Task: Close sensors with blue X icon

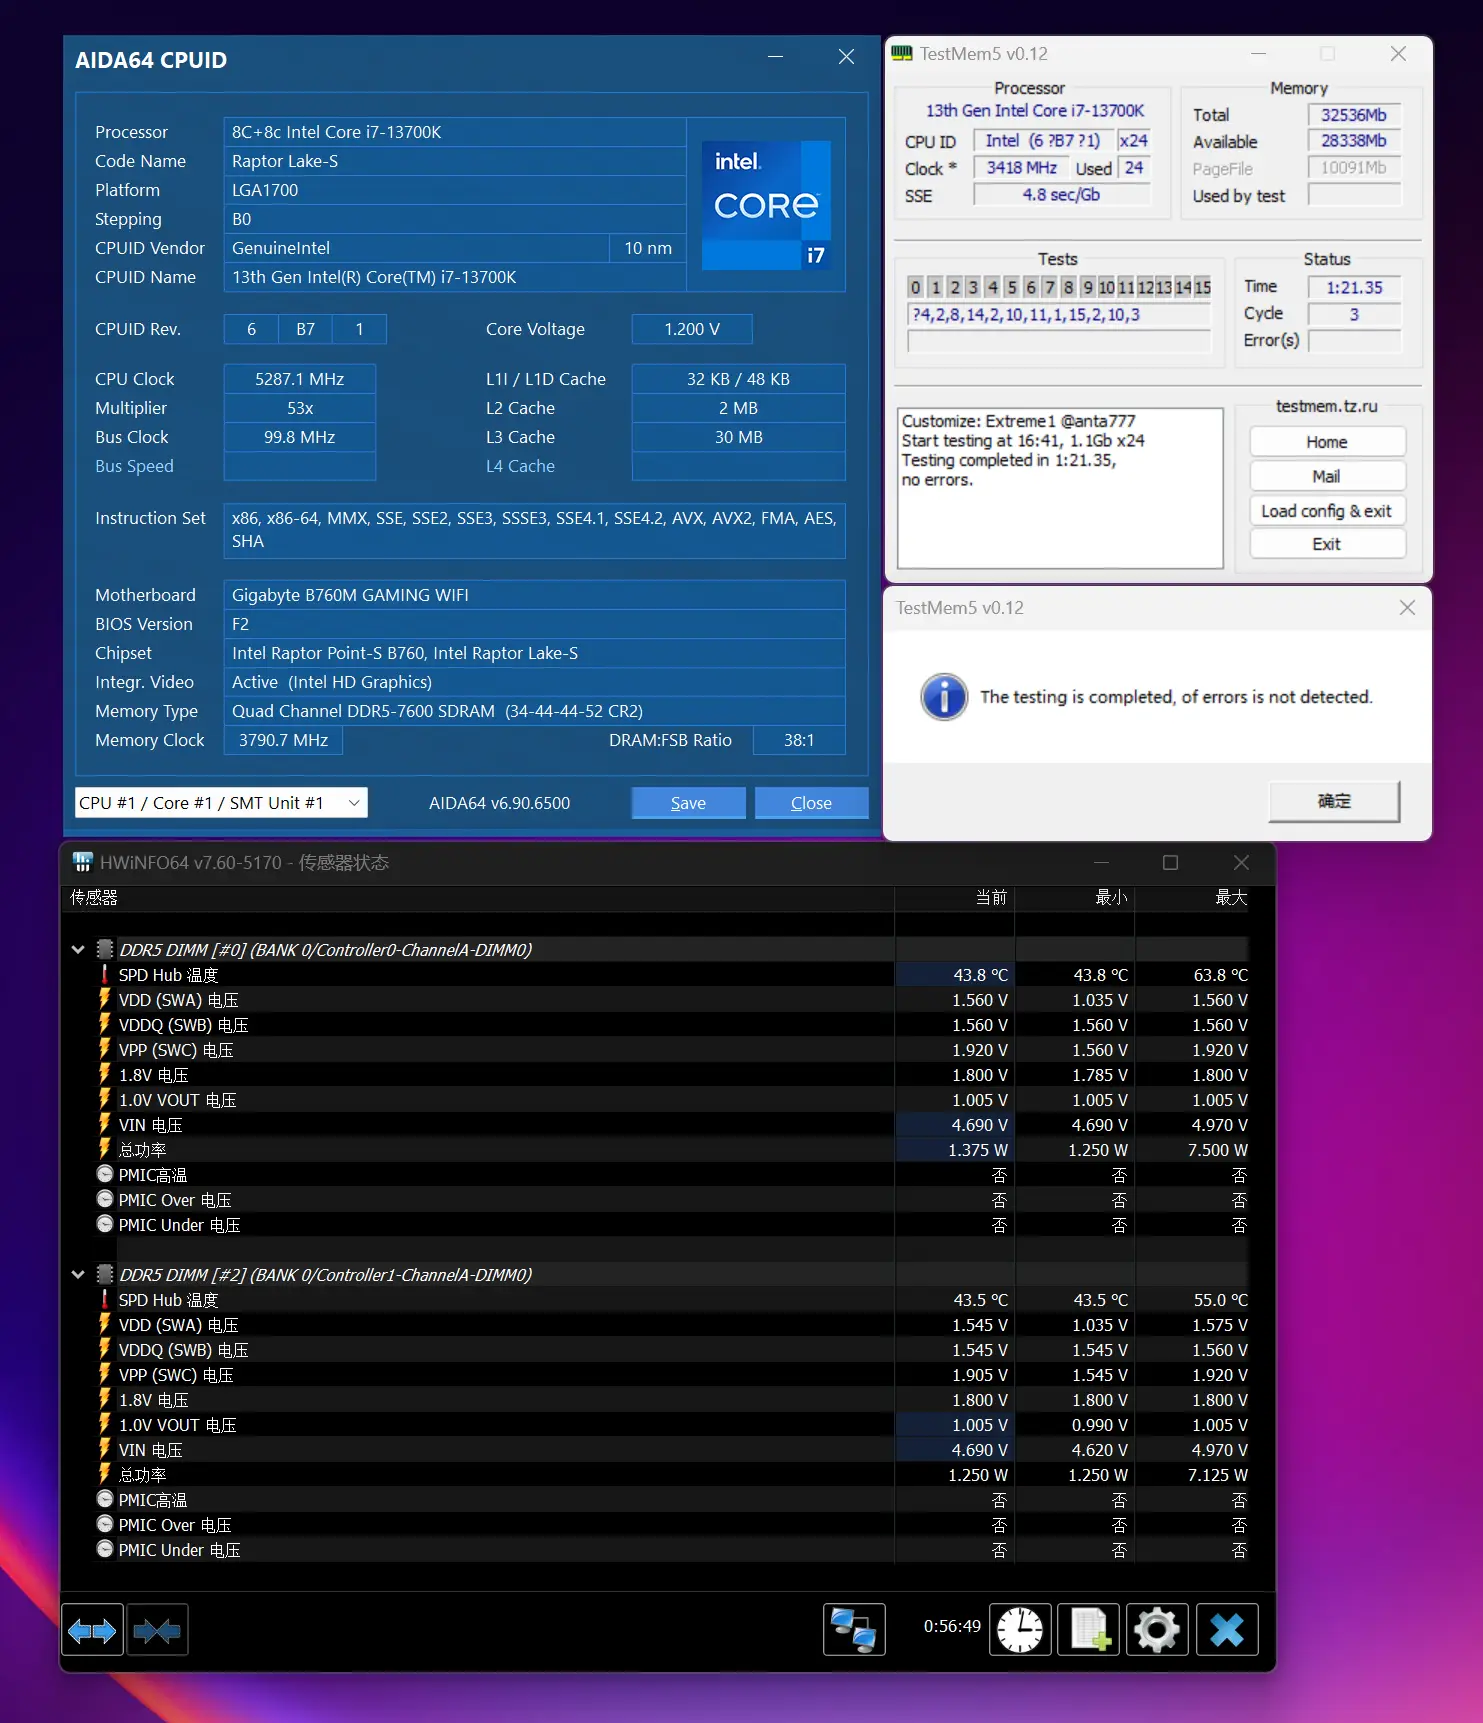Action: [1227, 1630]
